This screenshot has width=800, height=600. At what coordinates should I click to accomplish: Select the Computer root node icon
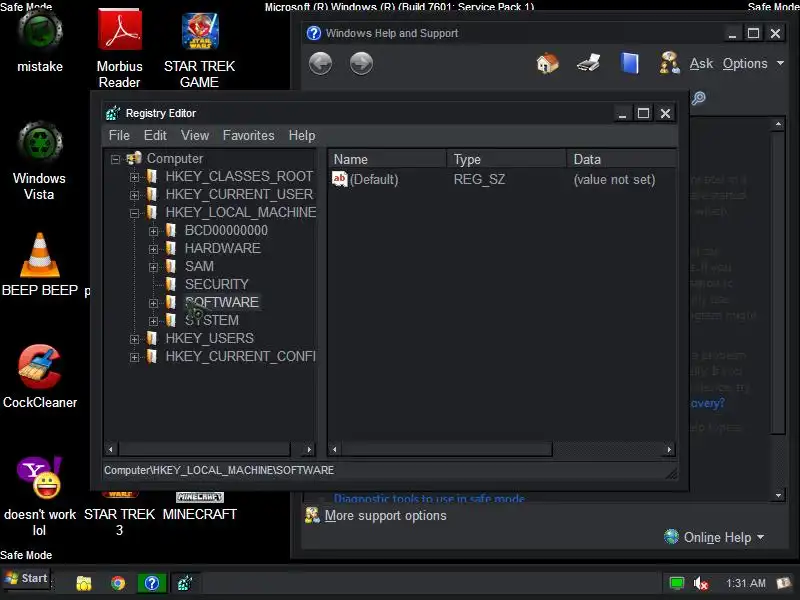pos(134,159)
